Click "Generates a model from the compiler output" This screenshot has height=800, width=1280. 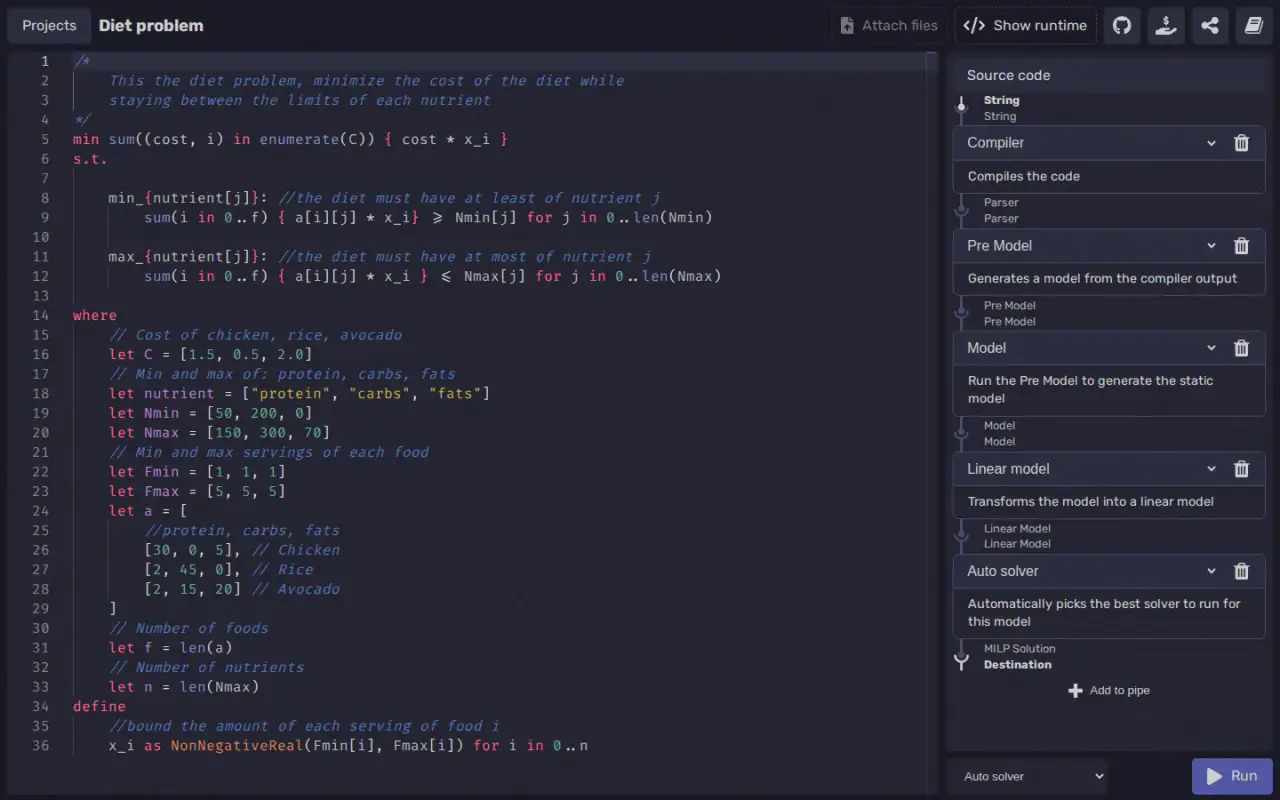(1102, 278)
